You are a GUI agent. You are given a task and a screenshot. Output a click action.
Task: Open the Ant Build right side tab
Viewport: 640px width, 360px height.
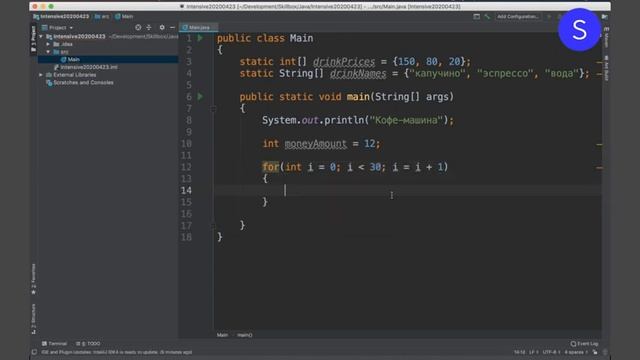pos(606,68)
